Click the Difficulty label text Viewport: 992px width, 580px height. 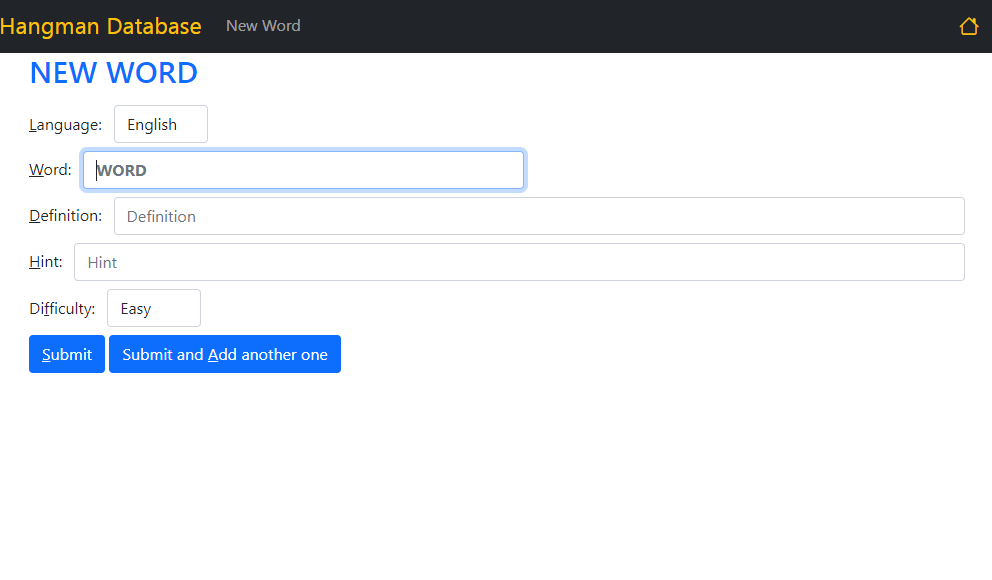(62, 309)
